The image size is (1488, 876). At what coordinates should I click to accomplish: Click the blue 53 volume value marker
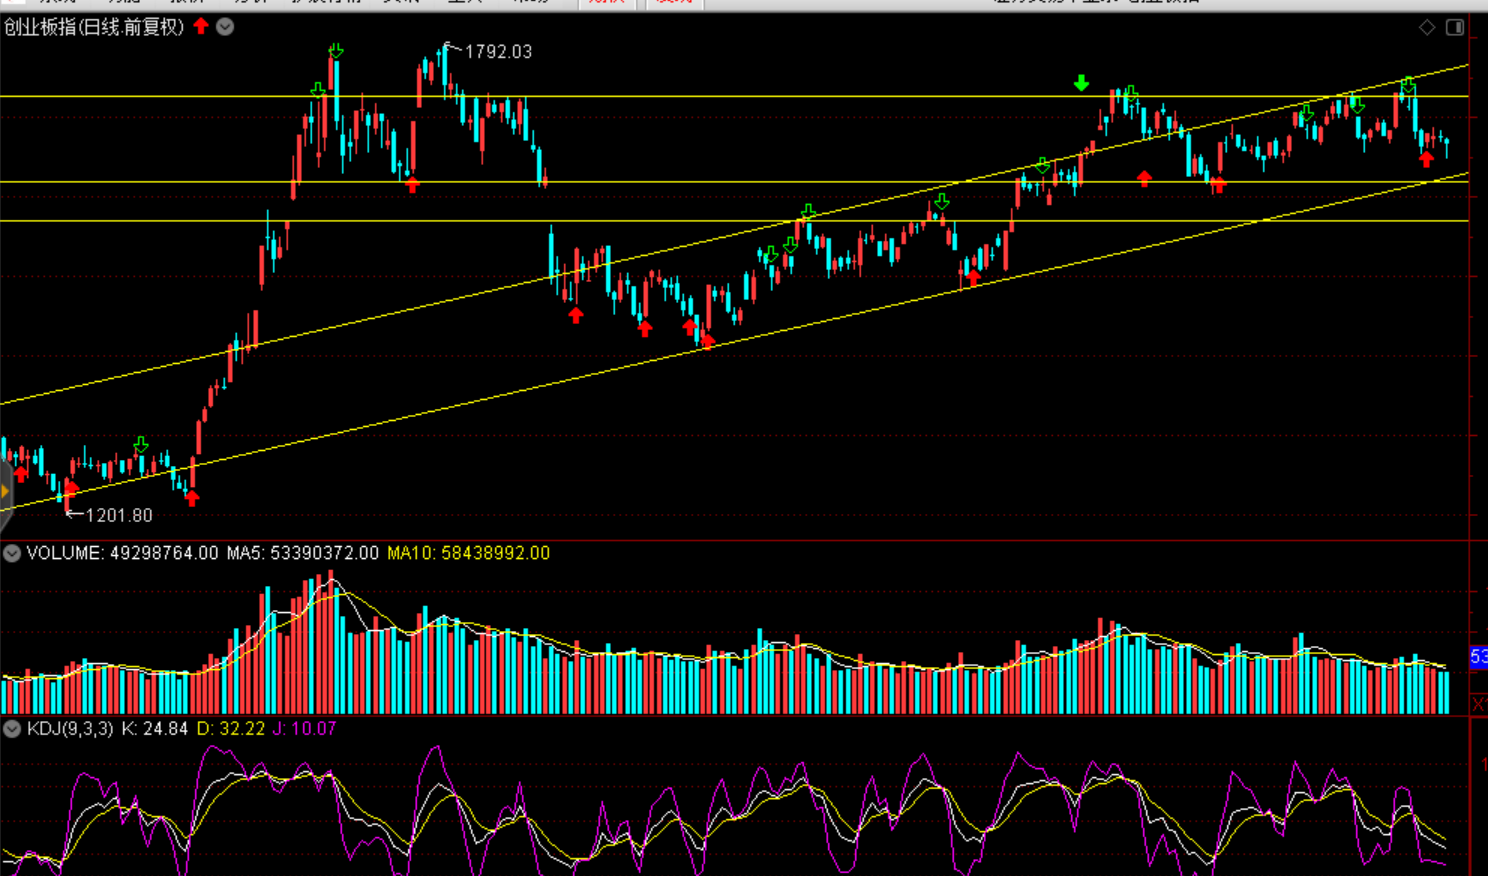click(x=1478, y=657)
